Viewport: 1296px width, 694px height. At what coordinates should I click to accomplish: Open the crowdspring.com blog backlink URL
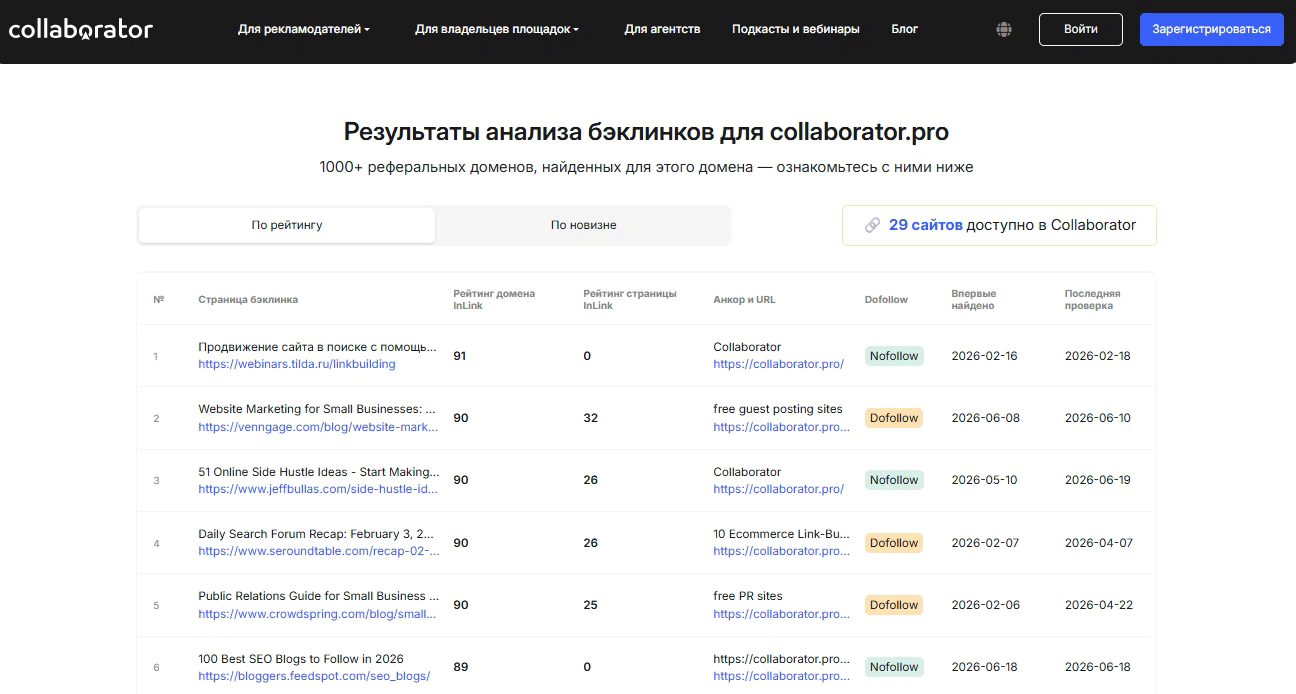click(318, 614)
